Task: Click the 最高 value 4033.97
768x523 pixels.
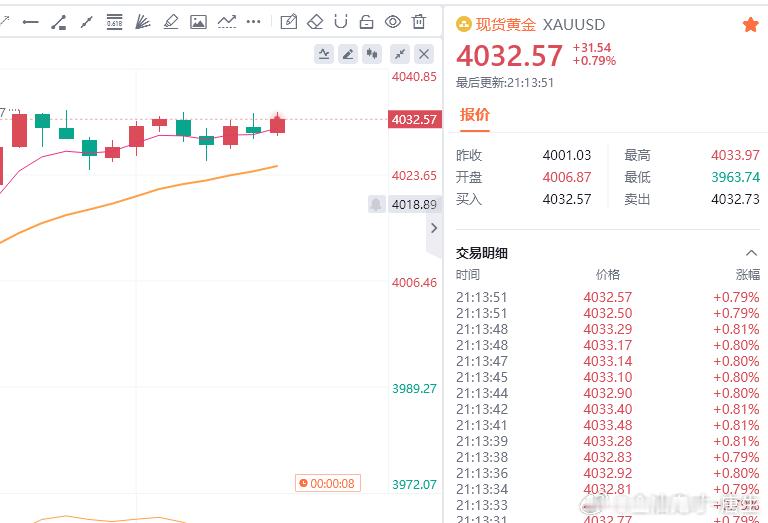Action: [735, 155]
